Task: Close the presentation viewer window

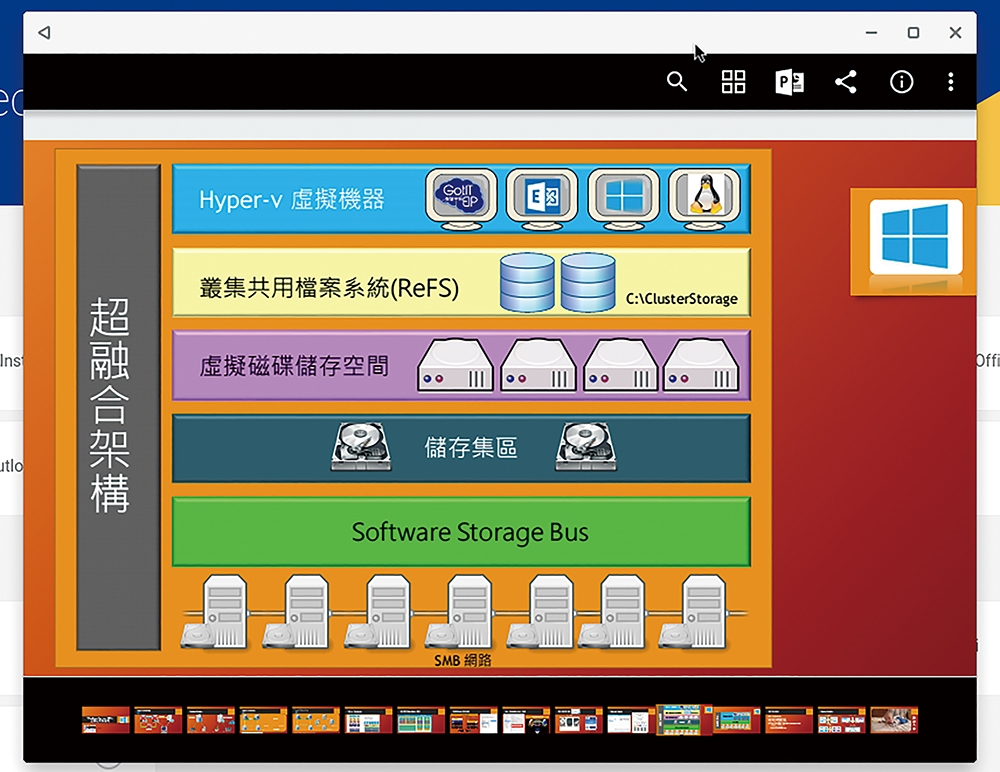Action: tap(955, 33)
